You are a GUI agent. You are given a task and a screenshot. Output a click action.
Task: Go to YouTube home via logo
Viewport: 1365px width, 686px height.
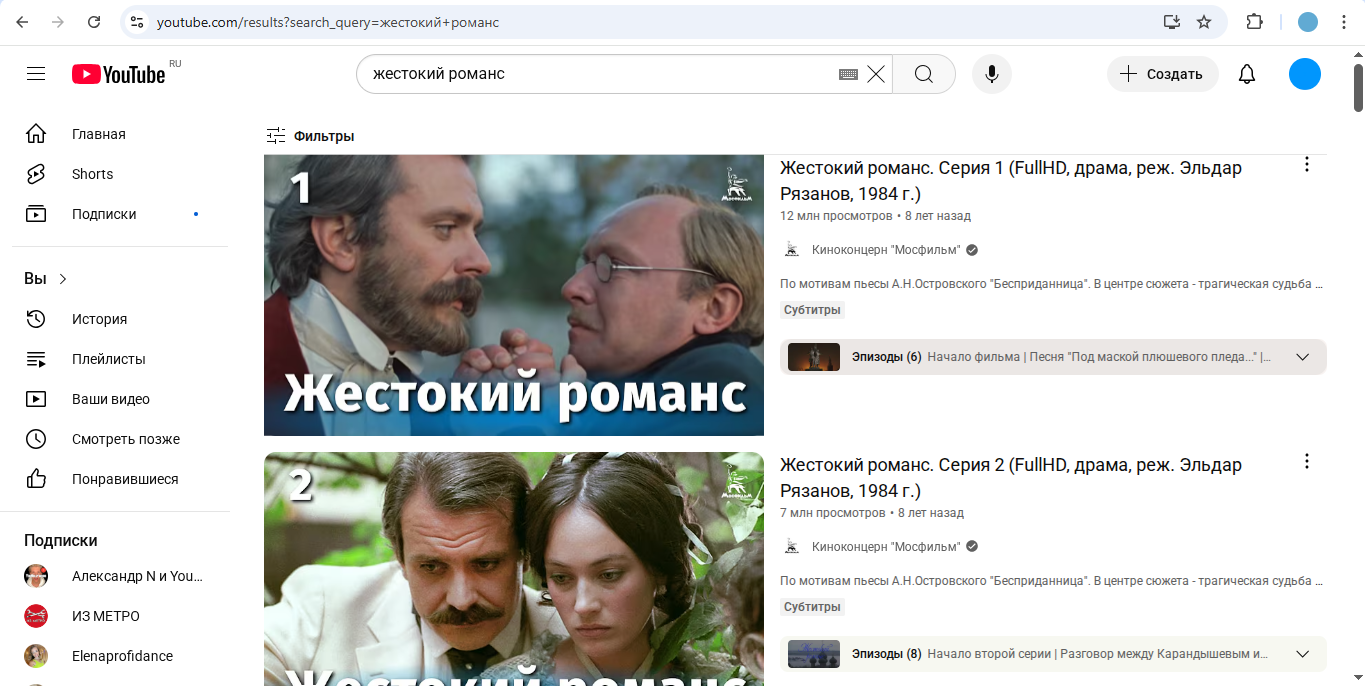pos(119,74)
